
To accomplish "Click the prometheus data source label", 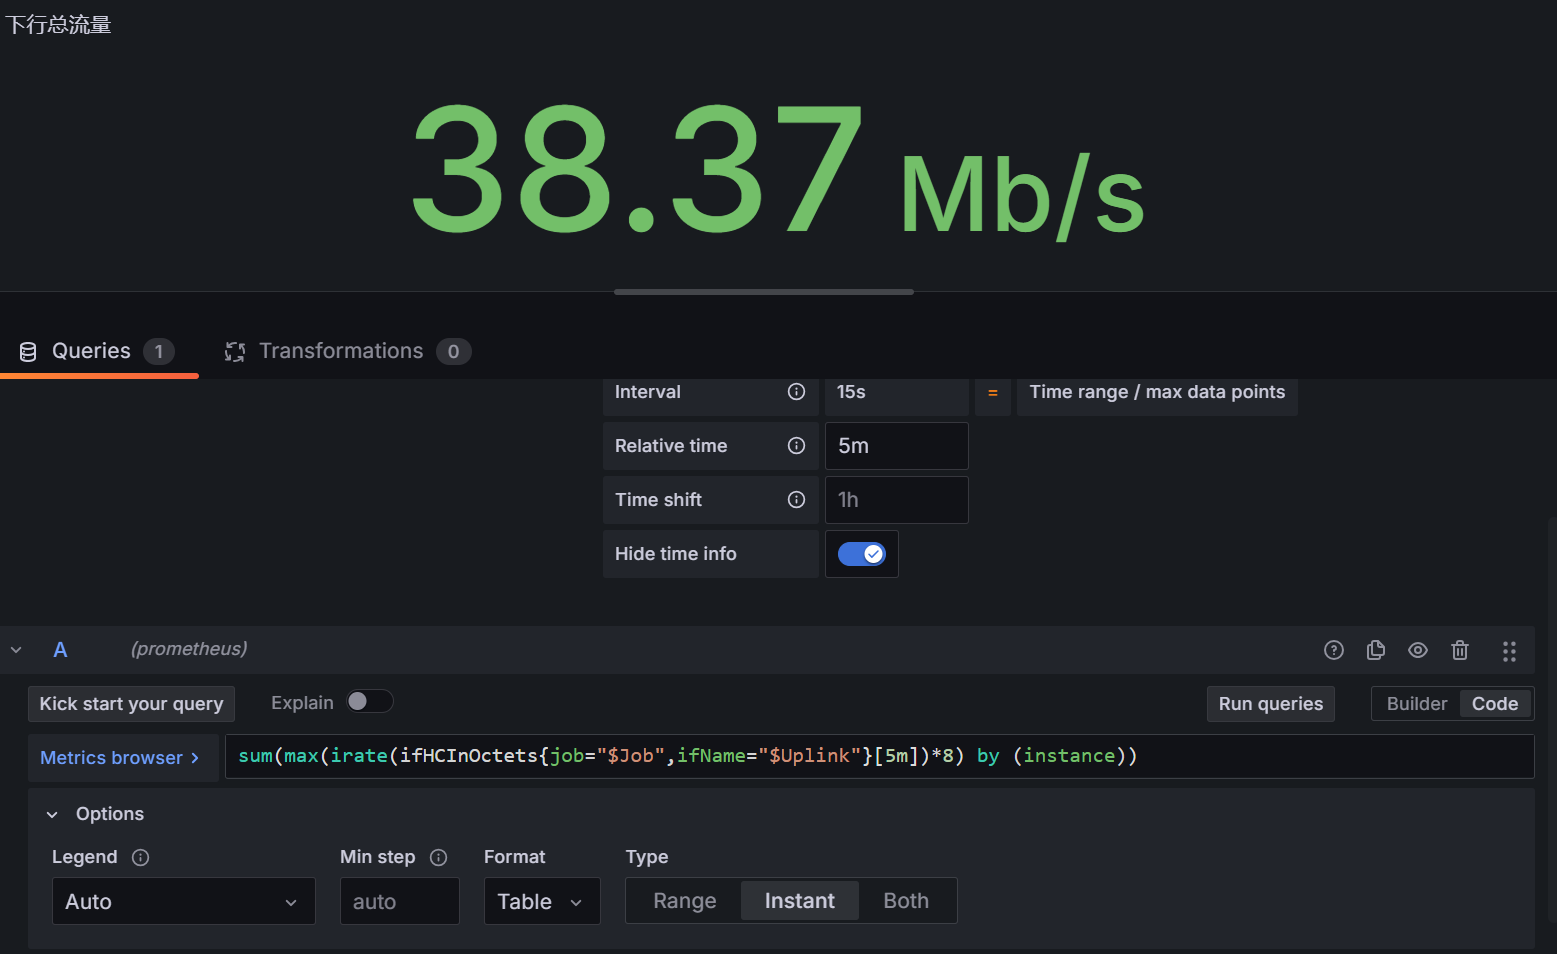I will pyautogui.click(x=189, y=649).
